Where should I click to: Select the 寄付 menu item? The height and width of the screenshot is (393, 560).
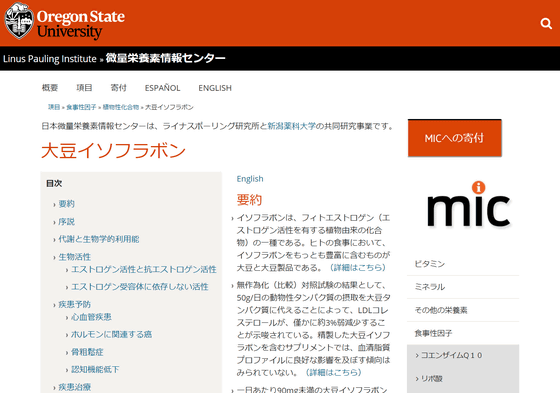tap(119, 88)
